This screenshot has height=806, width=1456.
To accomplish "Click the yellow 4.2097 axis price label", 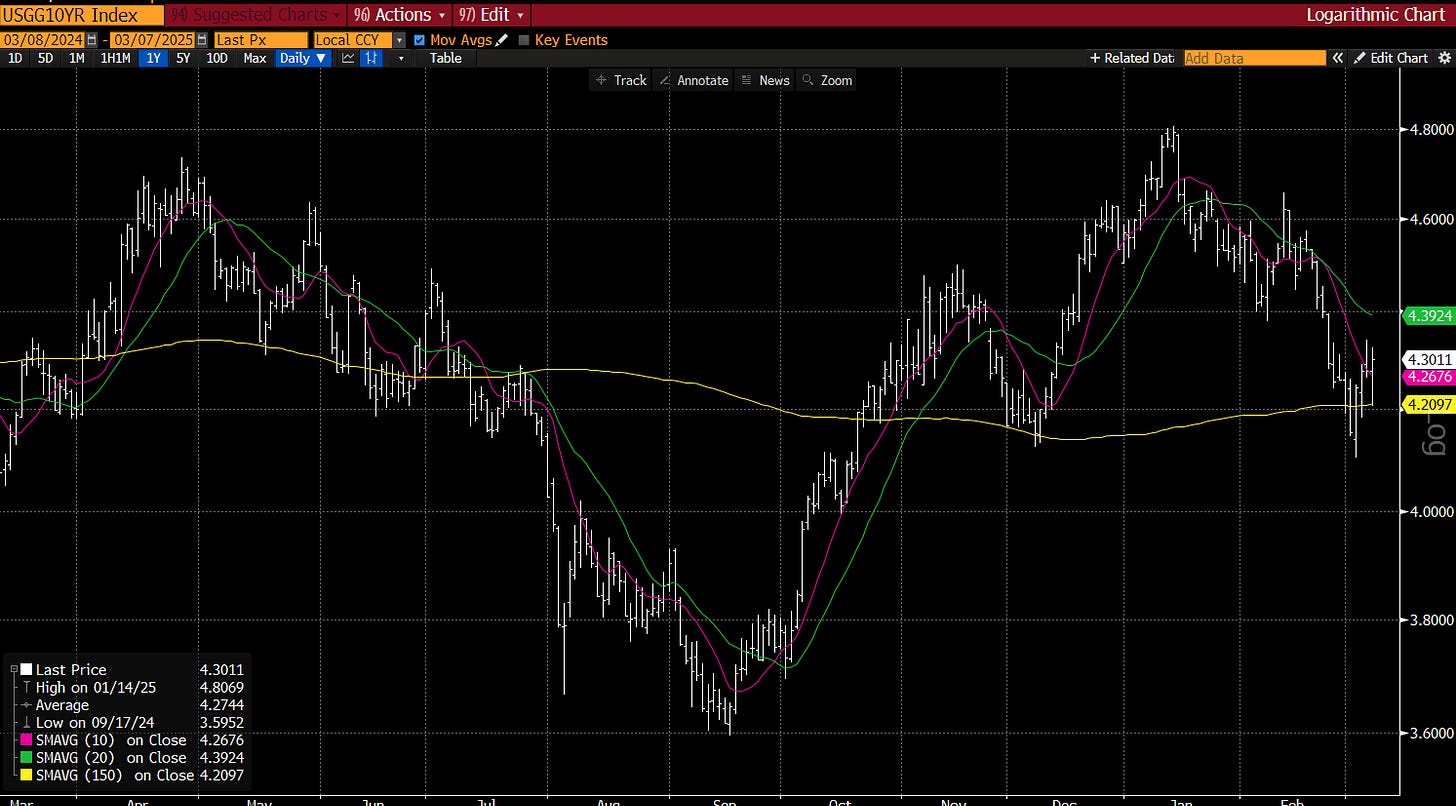I will click(1429, 404).
